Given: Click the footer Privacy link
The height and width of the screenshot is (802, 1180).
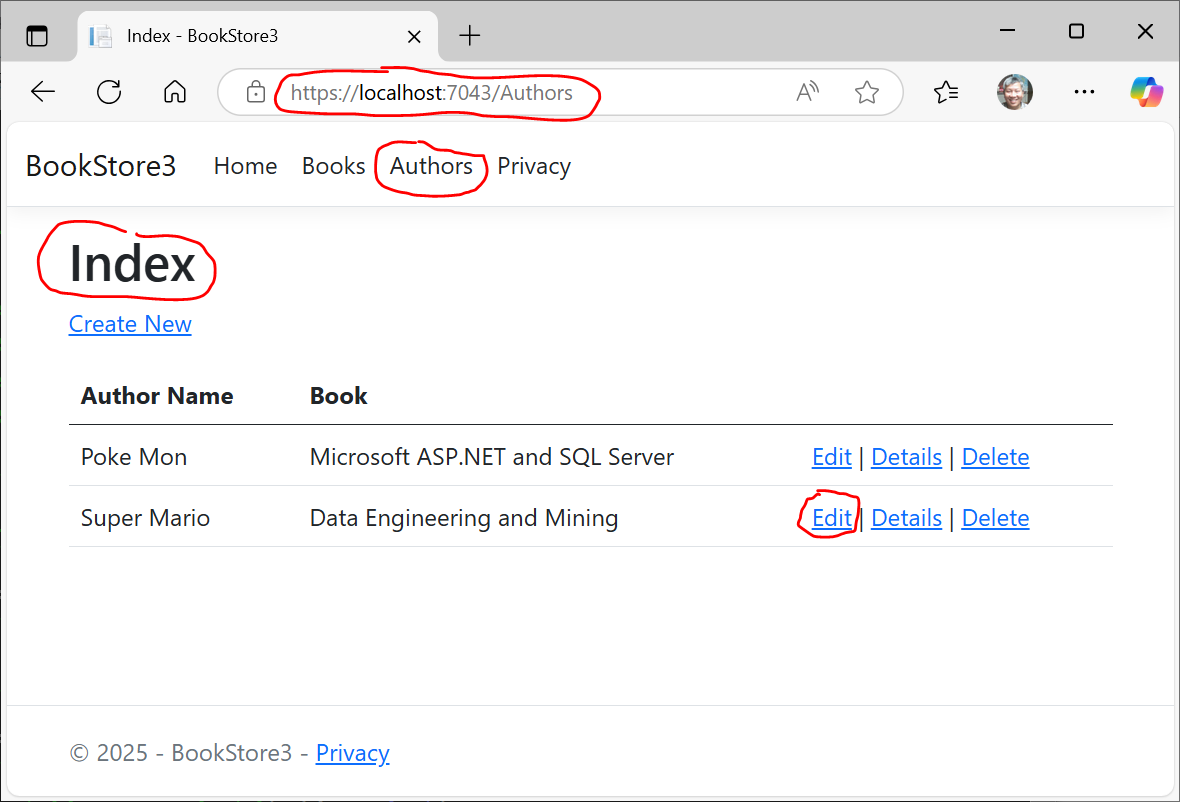Looking at the screenshot, I should point(352,752).
